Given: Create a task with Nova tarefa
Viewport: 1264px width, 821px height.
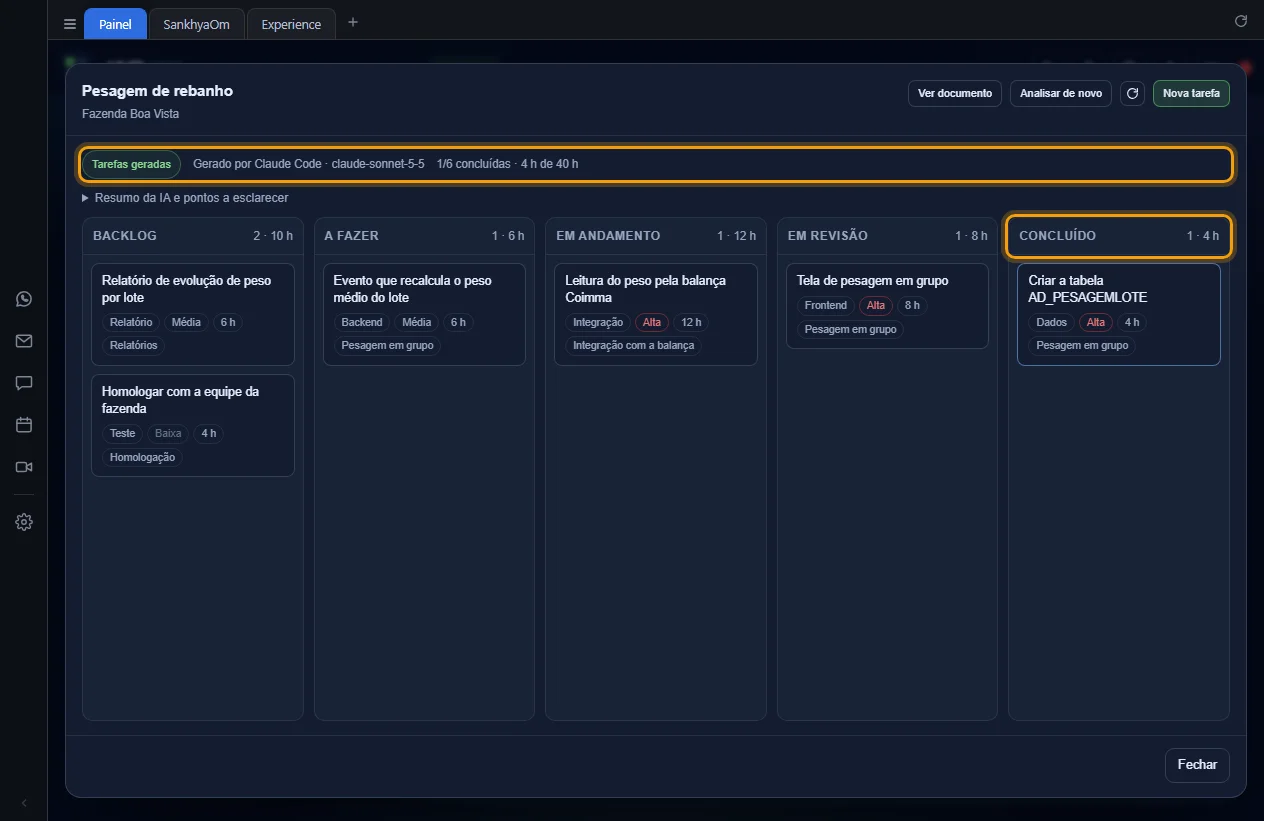Looking at the screenshot, I should [x=1191, y=94].
